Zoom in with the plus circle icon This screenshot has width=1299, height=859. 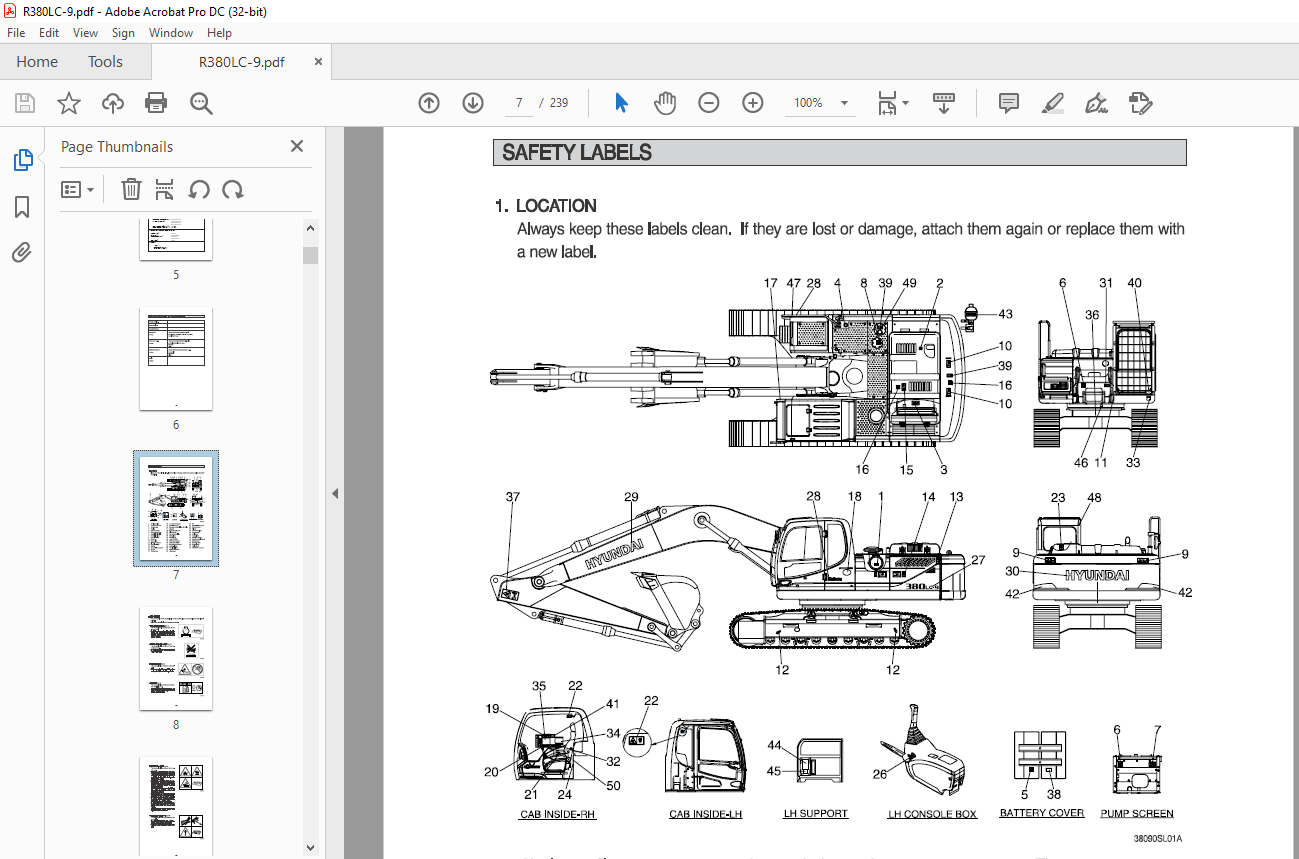[x=753, y=103]
